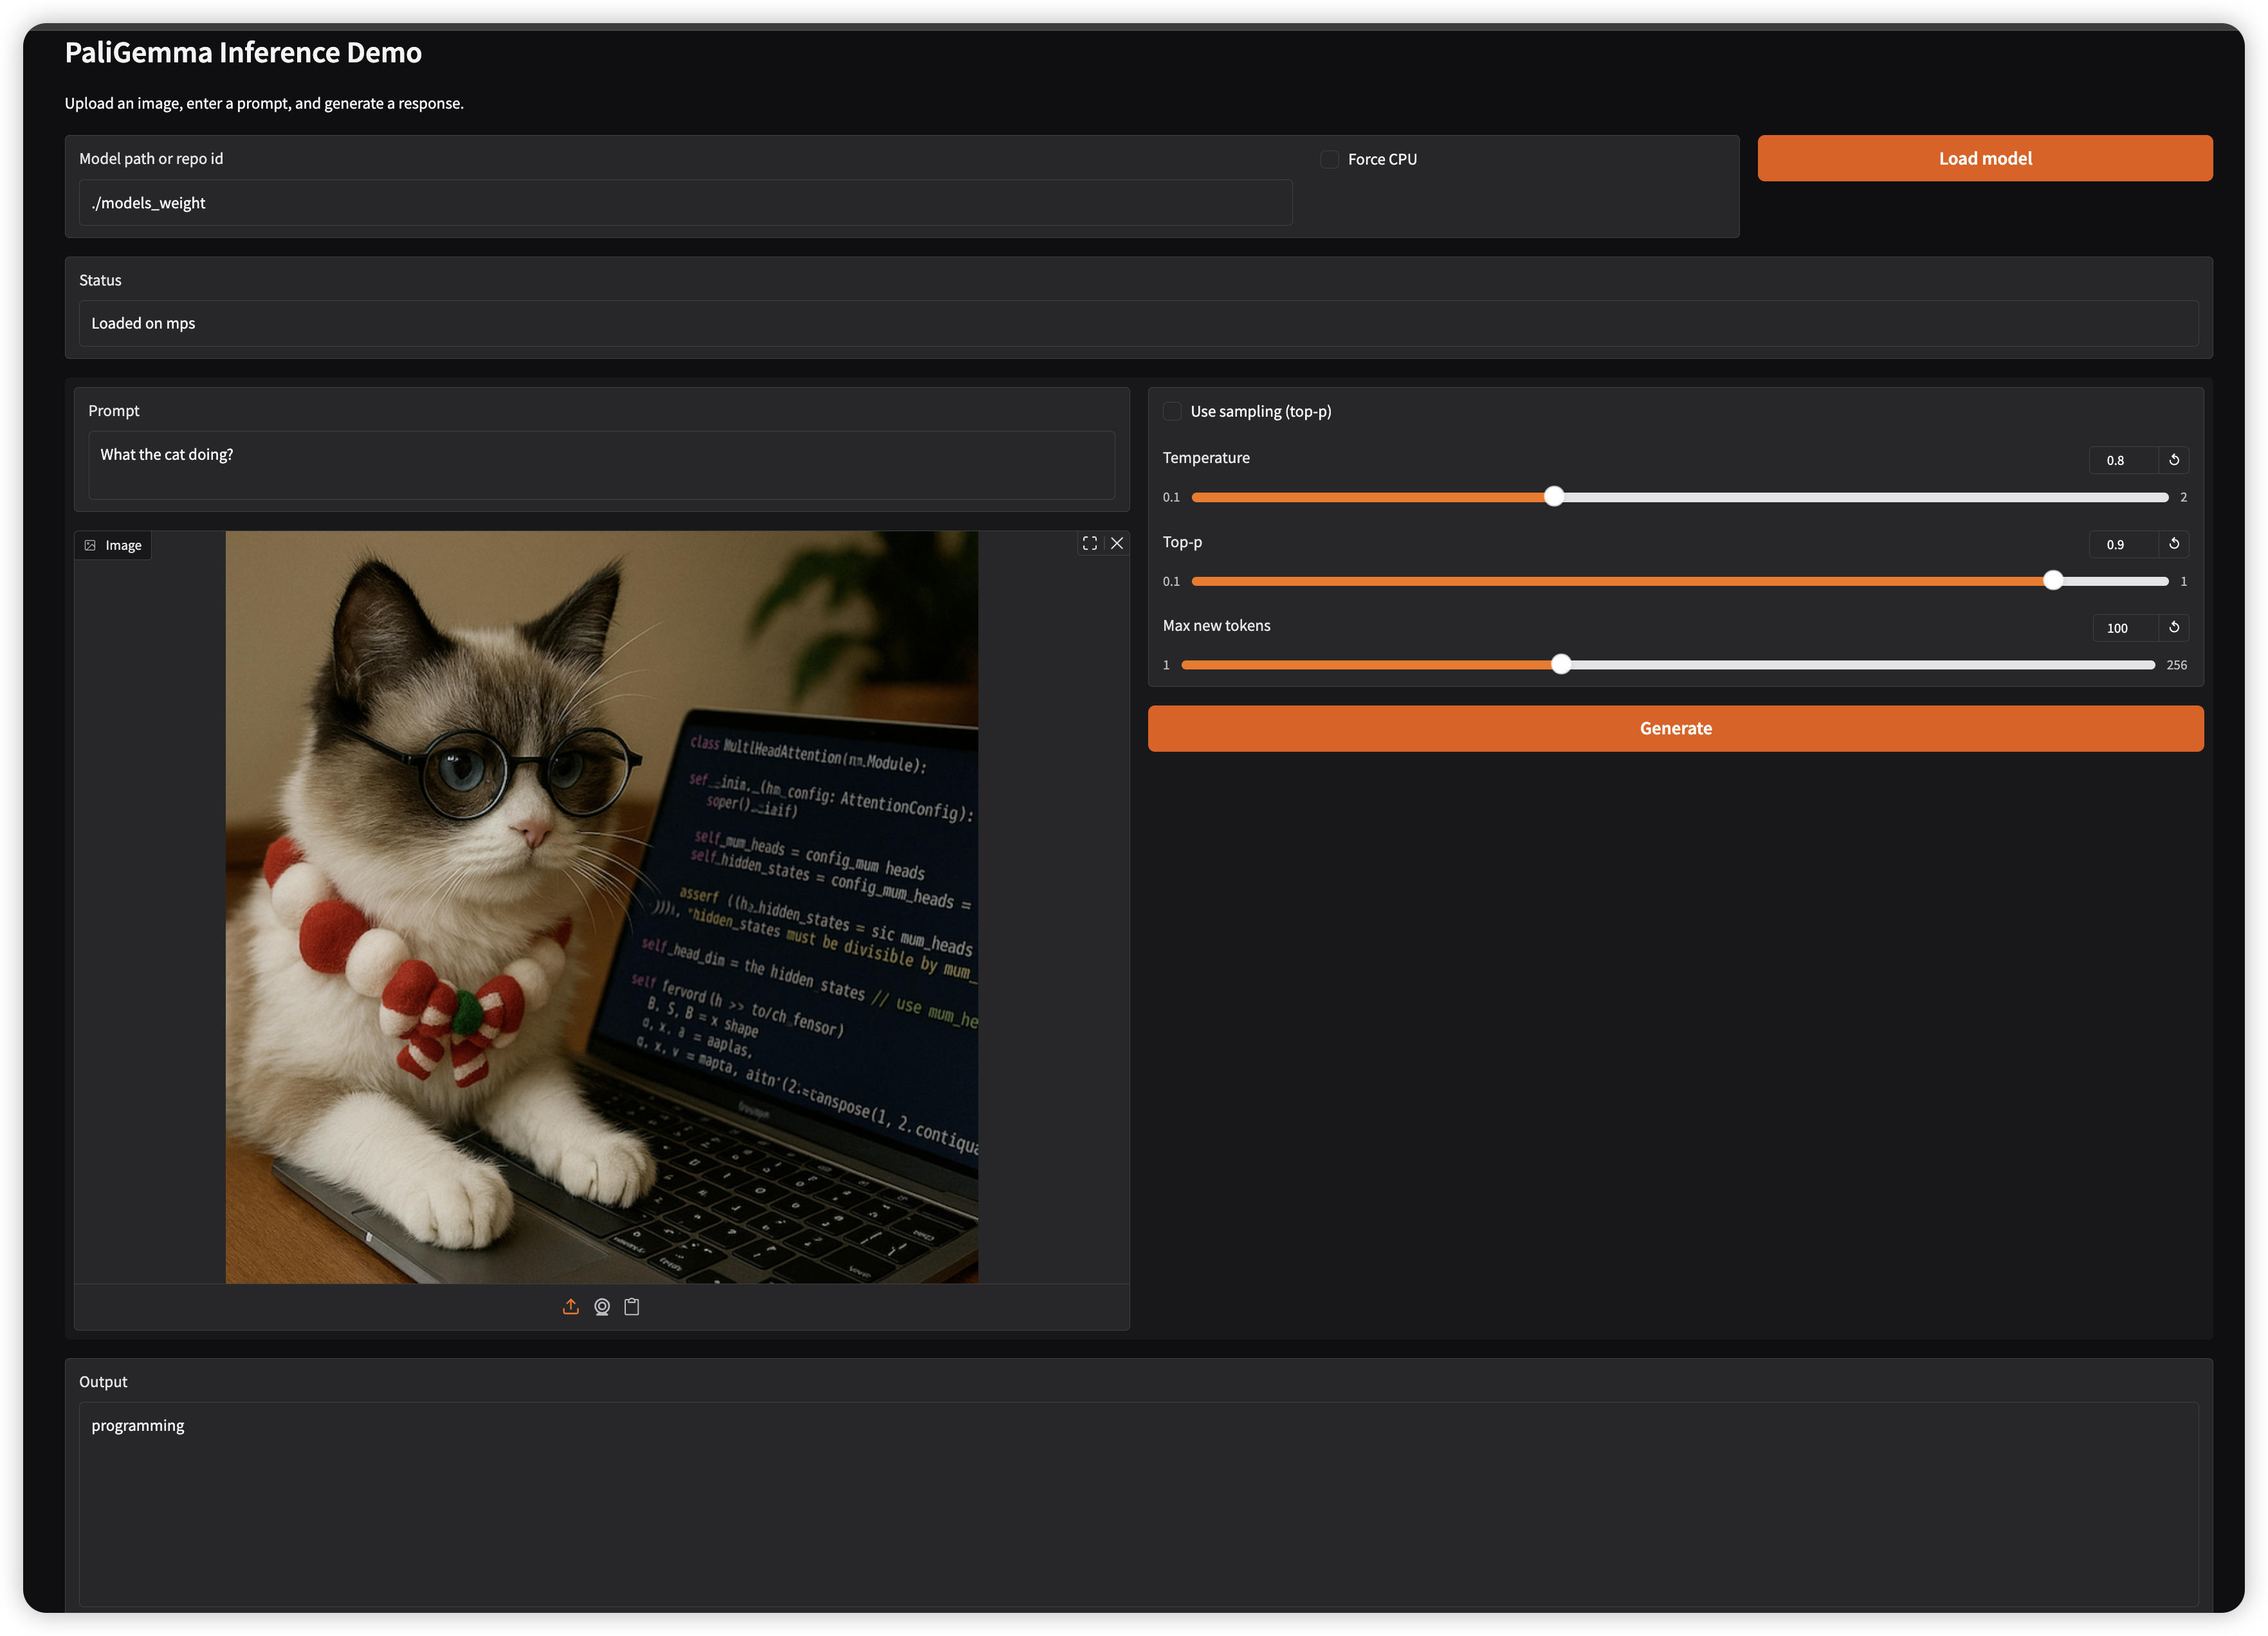The image size is (2268, 1636).
Task: Click the Max new tokens number input
Action: [2125, 628]
